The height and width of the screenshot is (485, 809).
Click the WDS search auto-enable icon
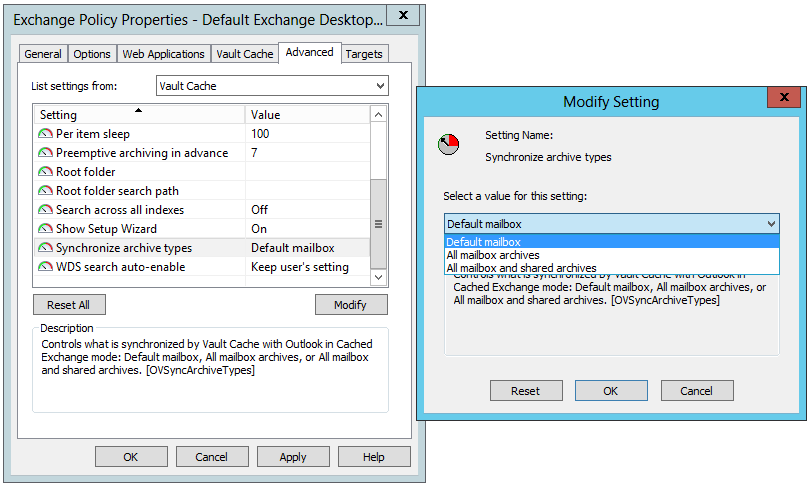click(x=45, y=267)
